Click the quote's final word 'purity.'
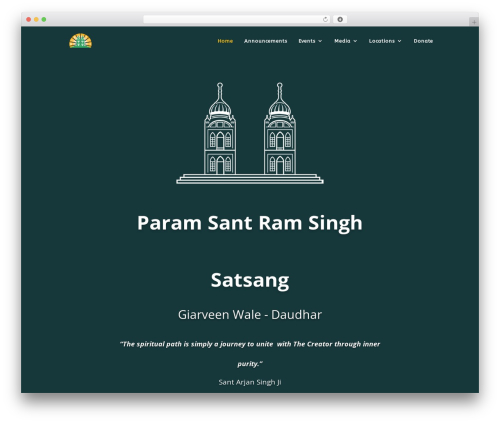The image size is (500, 423). (250, 364)
